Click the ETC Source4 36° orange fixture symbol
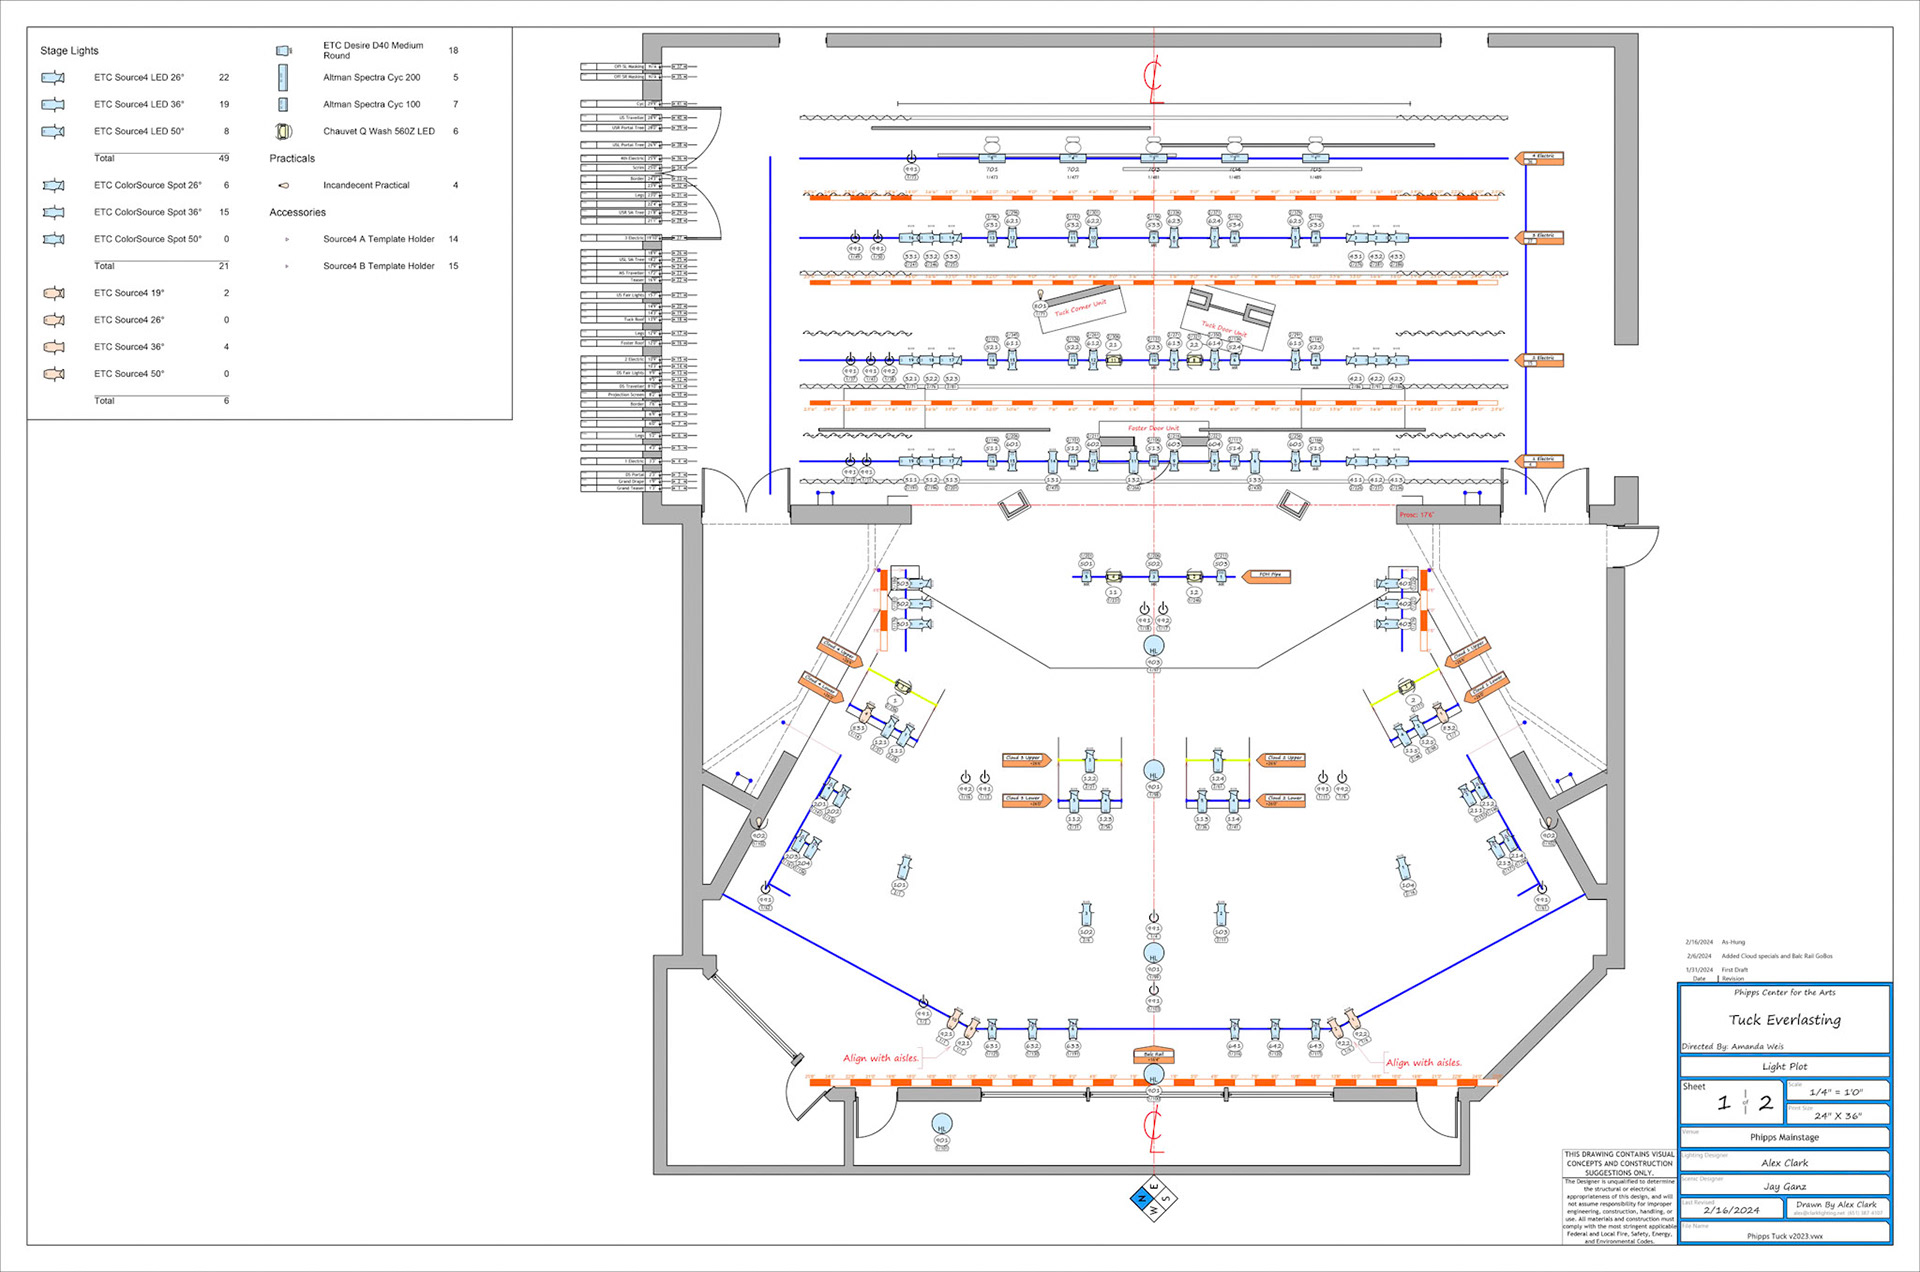This screenshot has width=1920, height=1272. click(53, 347)
